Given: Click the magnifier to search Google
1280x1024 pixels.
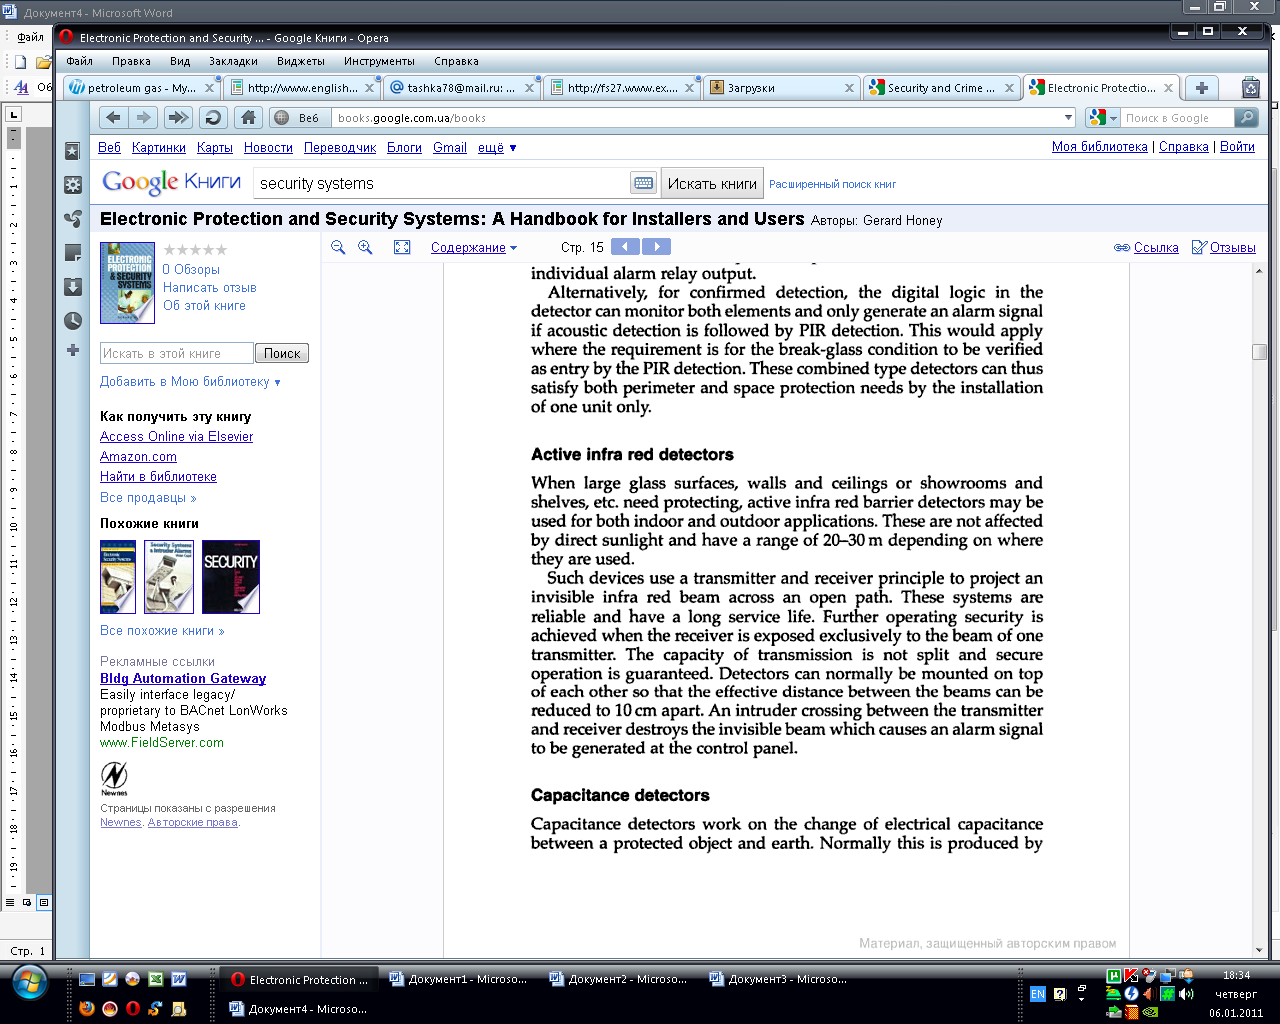Looking at the screenshot, I should tap(1246, 118).
